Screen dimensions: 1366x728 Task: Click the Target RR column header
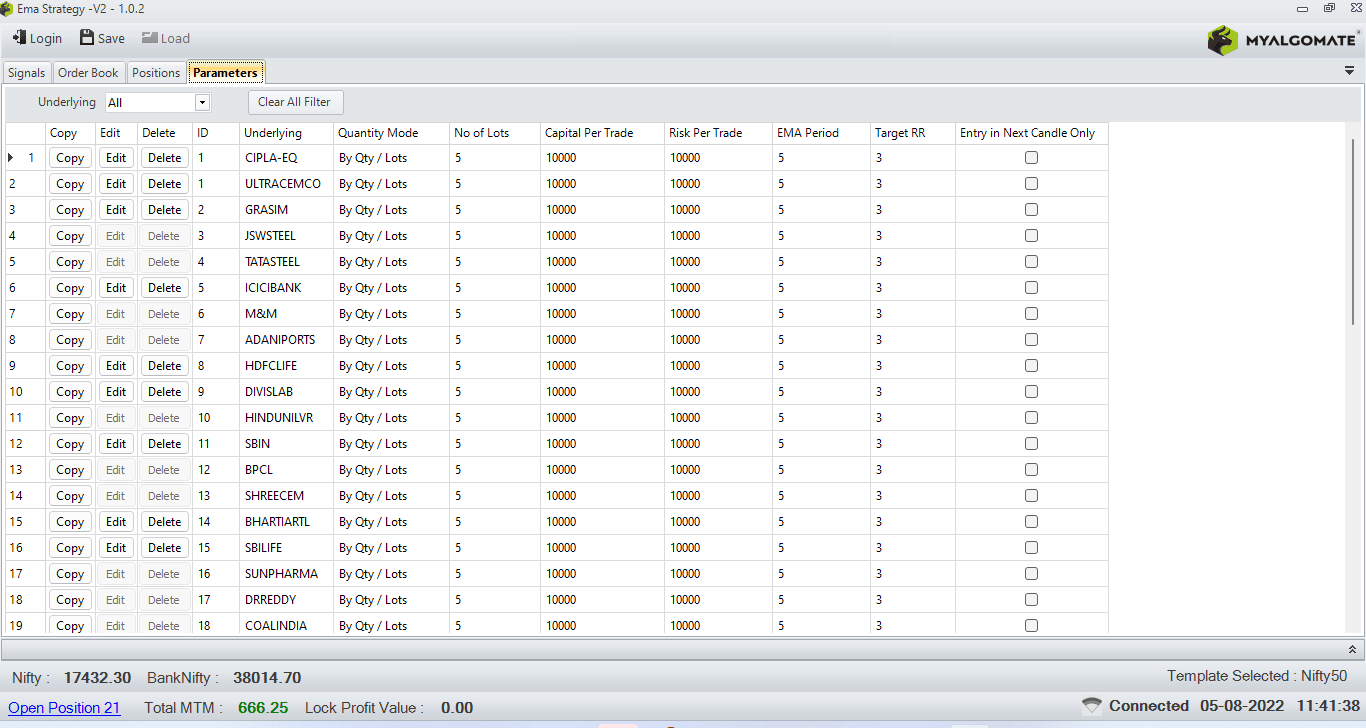point(912,133)
